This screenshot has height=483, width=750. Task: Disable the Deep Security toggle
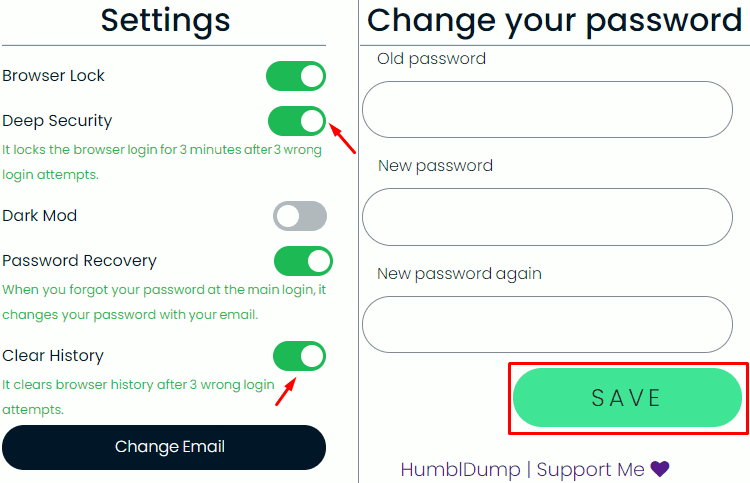297,121
